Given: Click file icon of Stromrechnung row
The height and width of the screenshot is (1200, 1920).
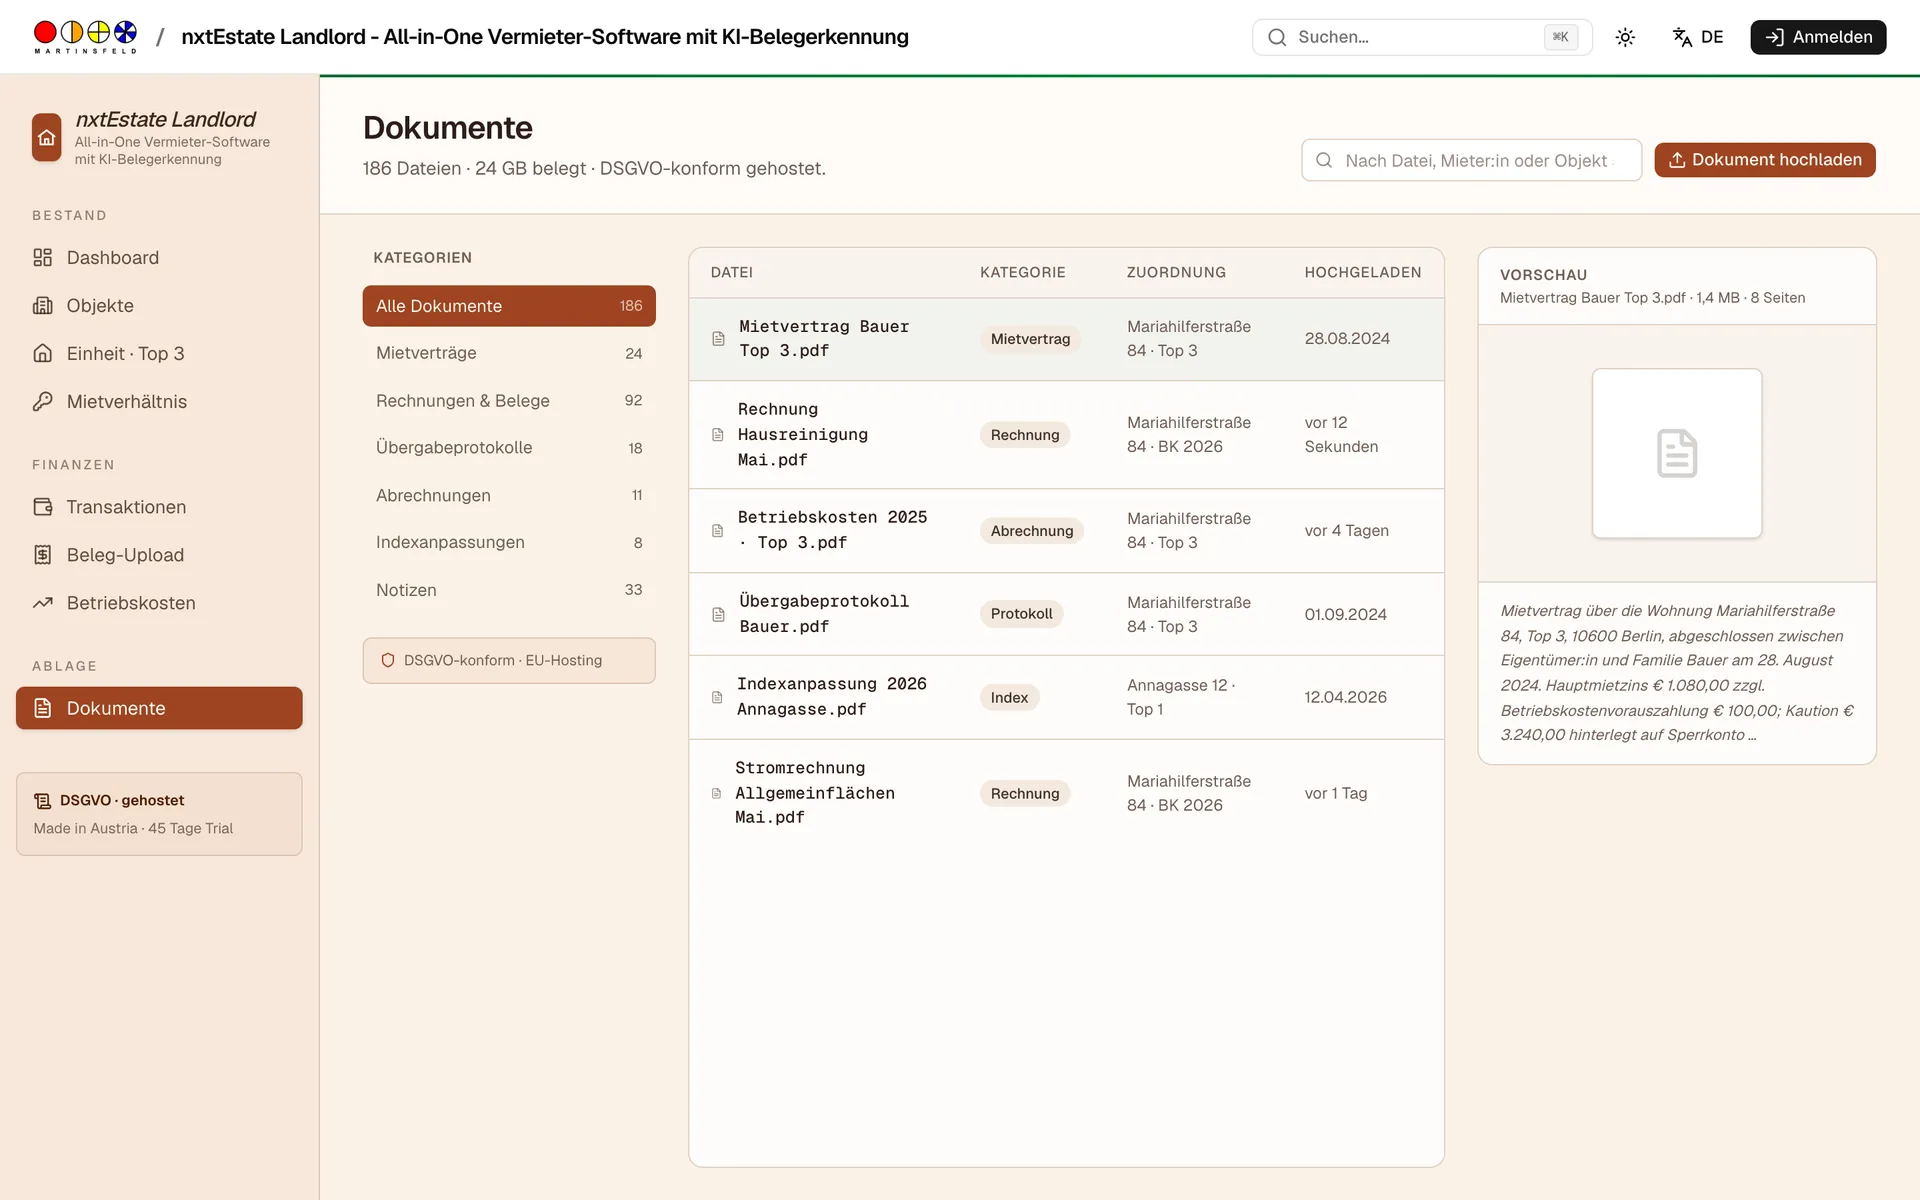Looking at the screenshot, I should pos(716,794).
